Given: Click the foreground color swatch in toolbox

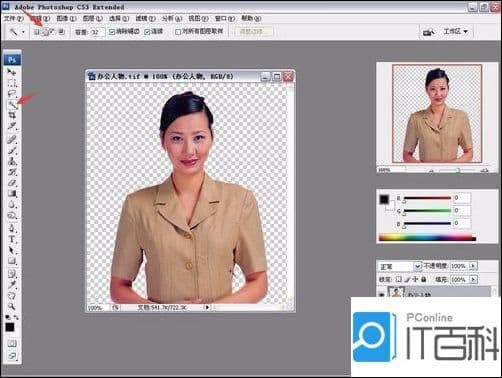Looking at the screenshot, I should [x=10, y=327].
